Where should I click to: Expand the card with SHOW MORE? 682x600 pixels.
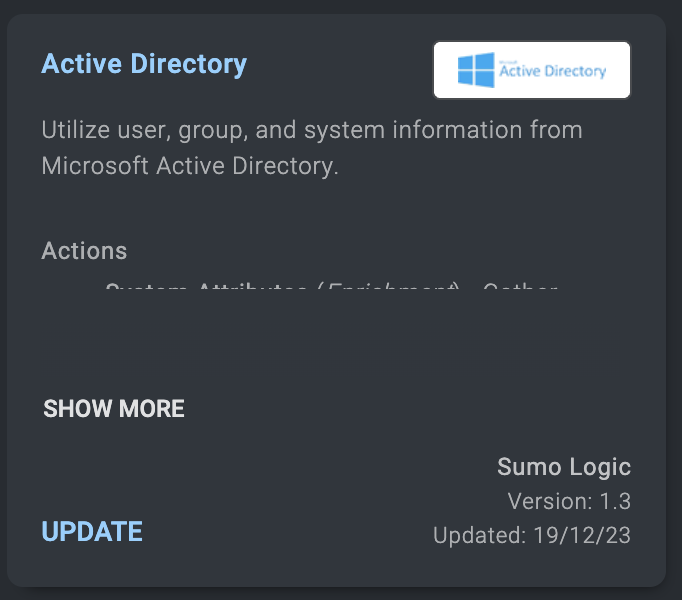click(114, 409)
